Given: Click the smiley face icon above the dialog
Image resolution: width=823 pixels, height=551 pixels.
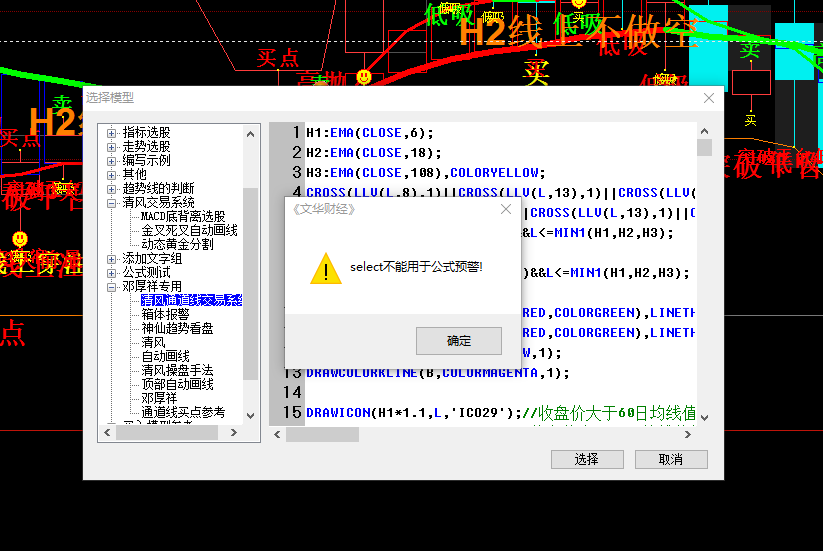Looking at the screenshot, I should pos(364,76).
